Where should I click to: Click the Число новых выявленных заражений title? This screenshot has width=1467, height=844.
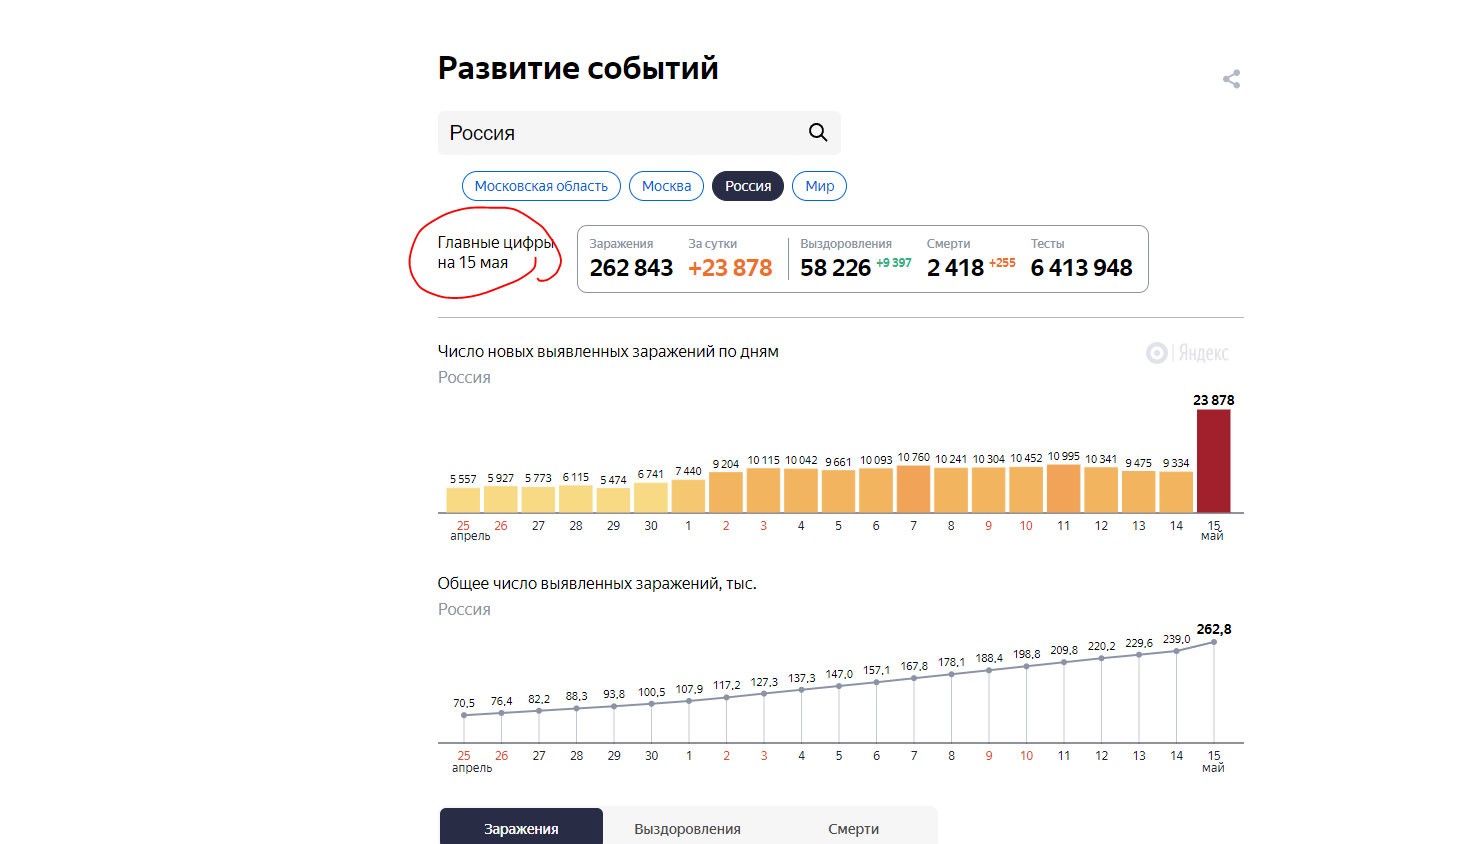tap(608, 351)
